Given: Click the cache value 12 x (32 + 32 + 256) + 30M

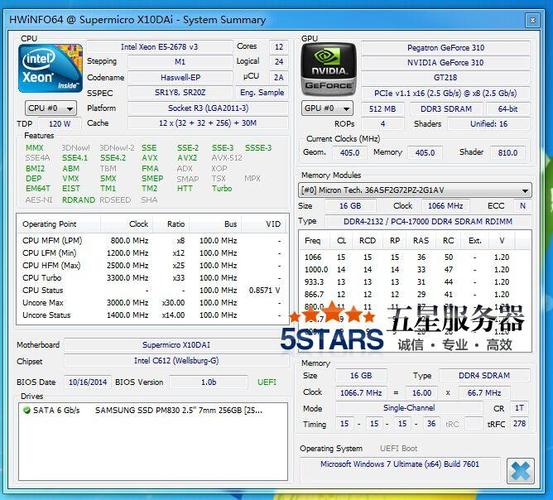Looking at the screenshot, I should tap(208, 123).
